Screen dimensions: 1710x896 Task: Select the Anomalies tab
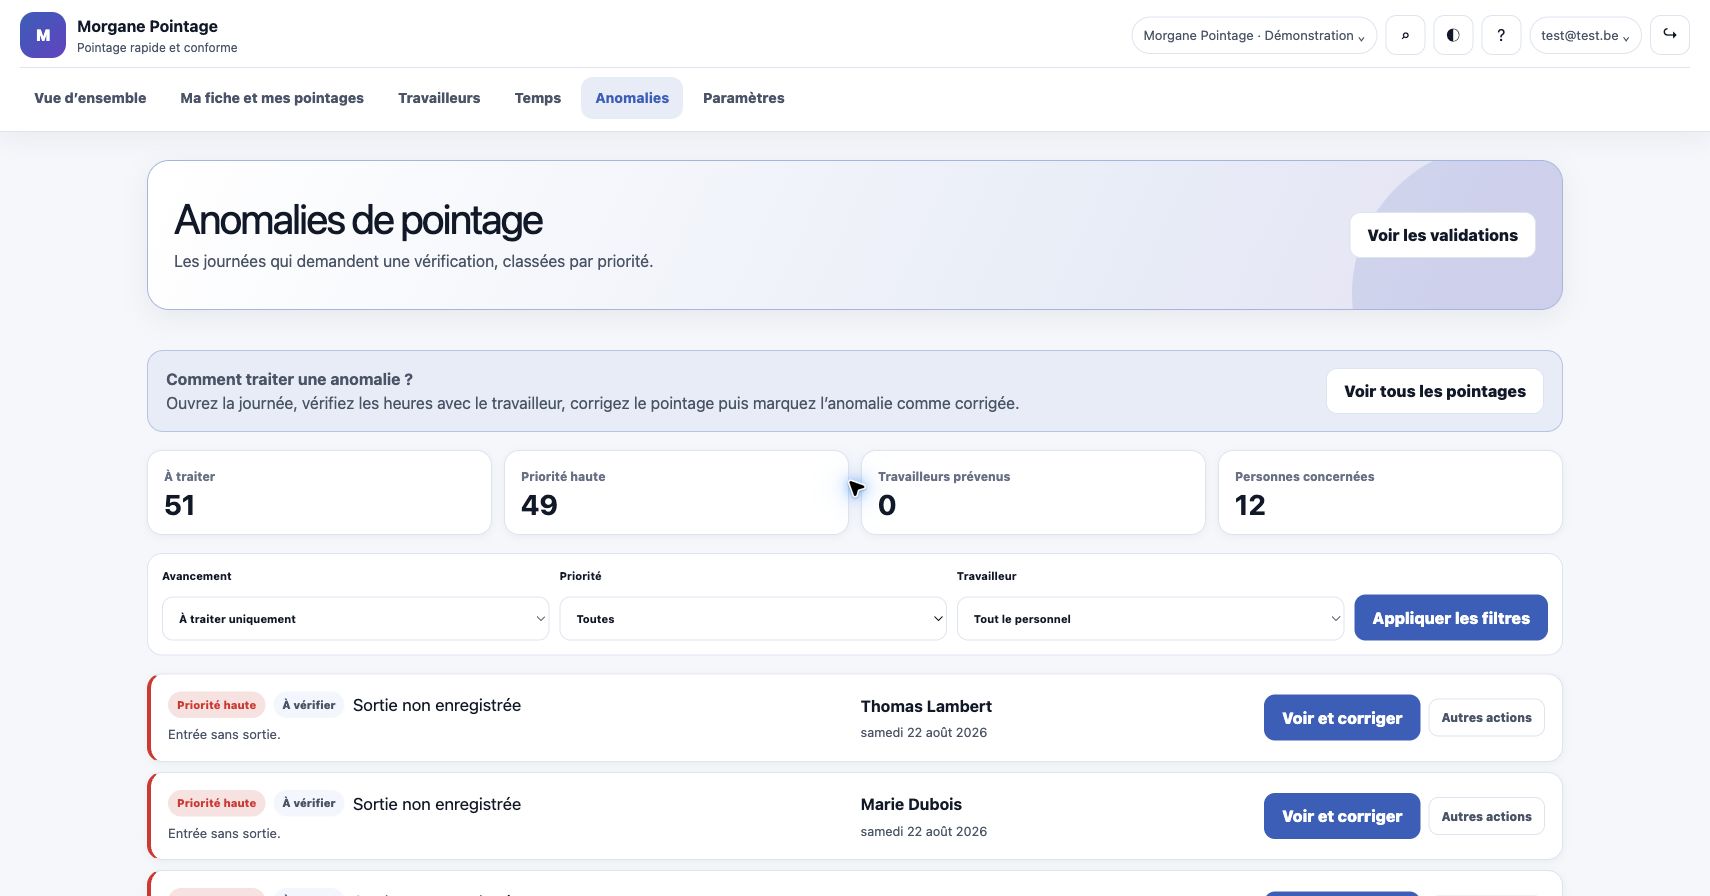tap(632, 98)
